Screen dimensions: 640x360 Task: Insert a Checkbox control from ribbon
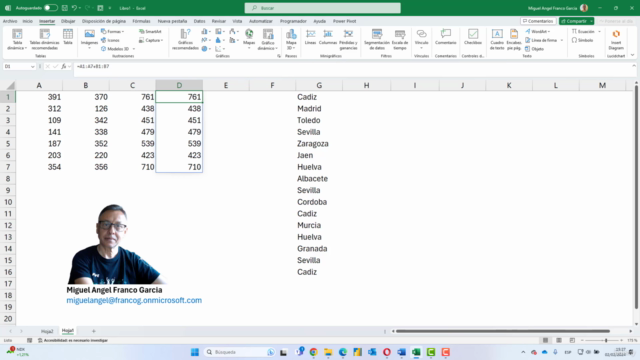(473, 37)
